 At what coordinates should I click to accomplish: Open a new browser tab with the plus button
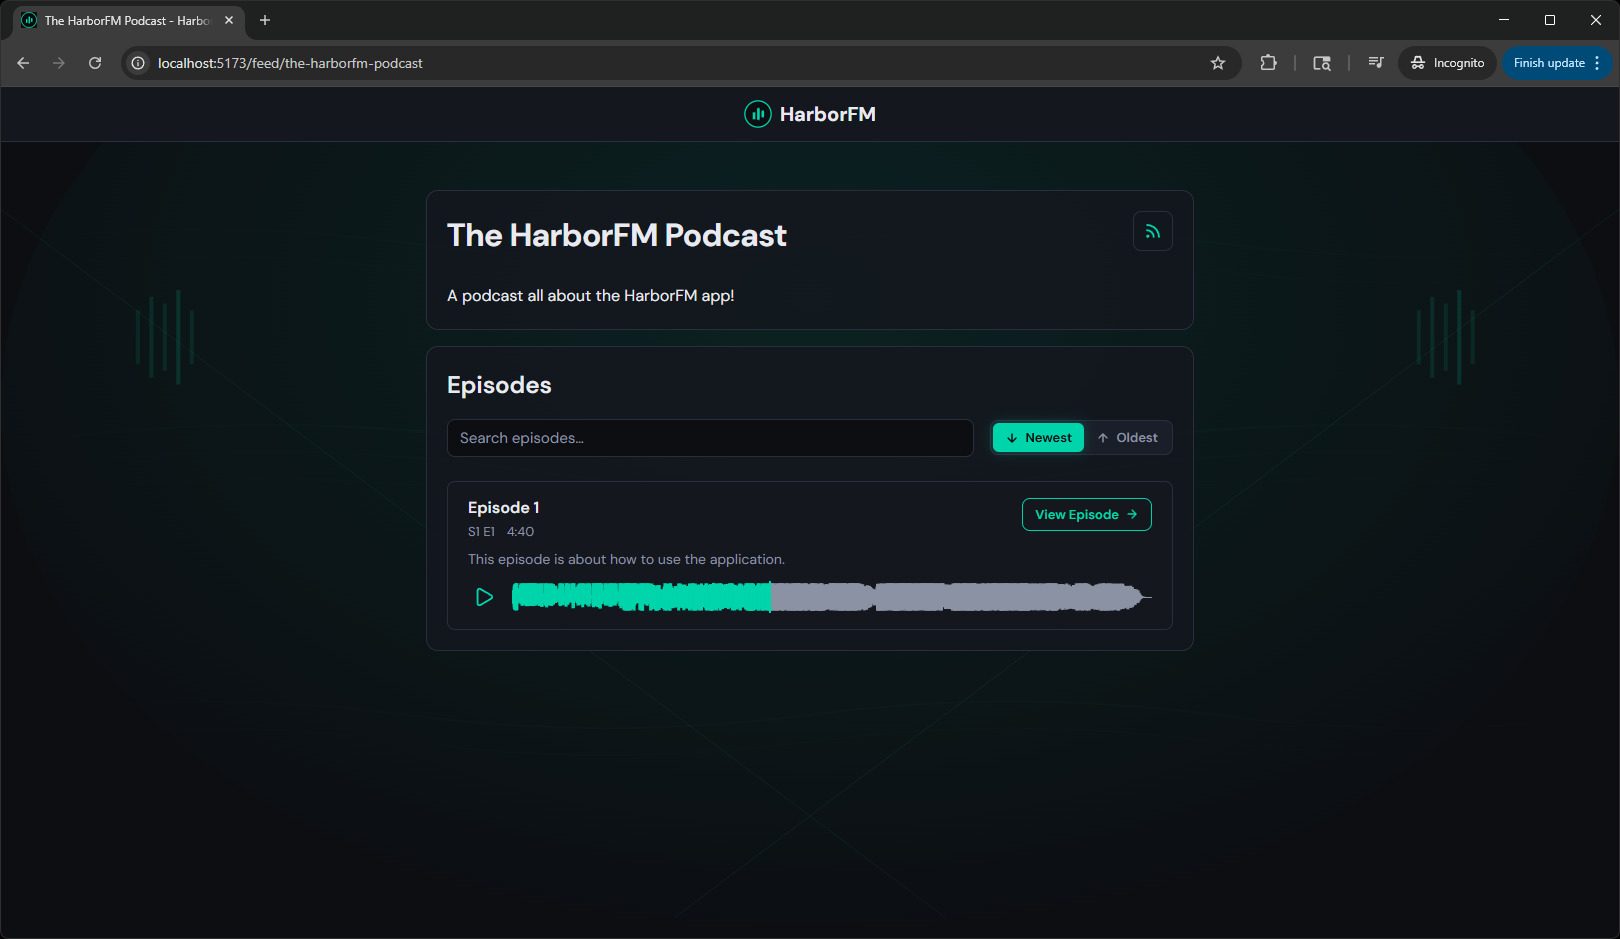[x=264, y=20]
